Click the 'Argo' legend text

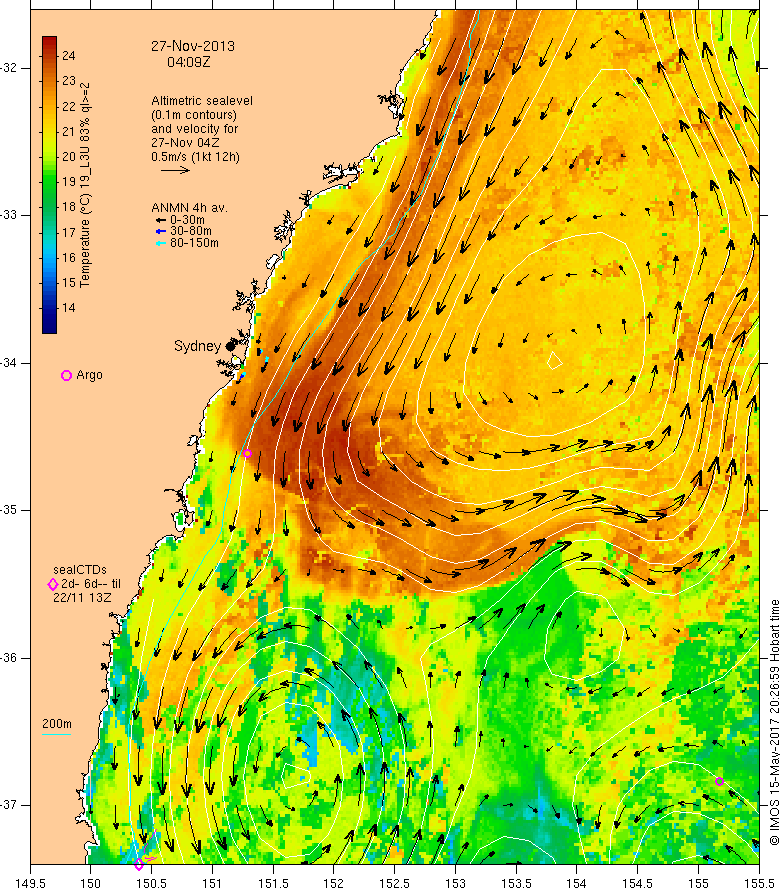[89, 375]
